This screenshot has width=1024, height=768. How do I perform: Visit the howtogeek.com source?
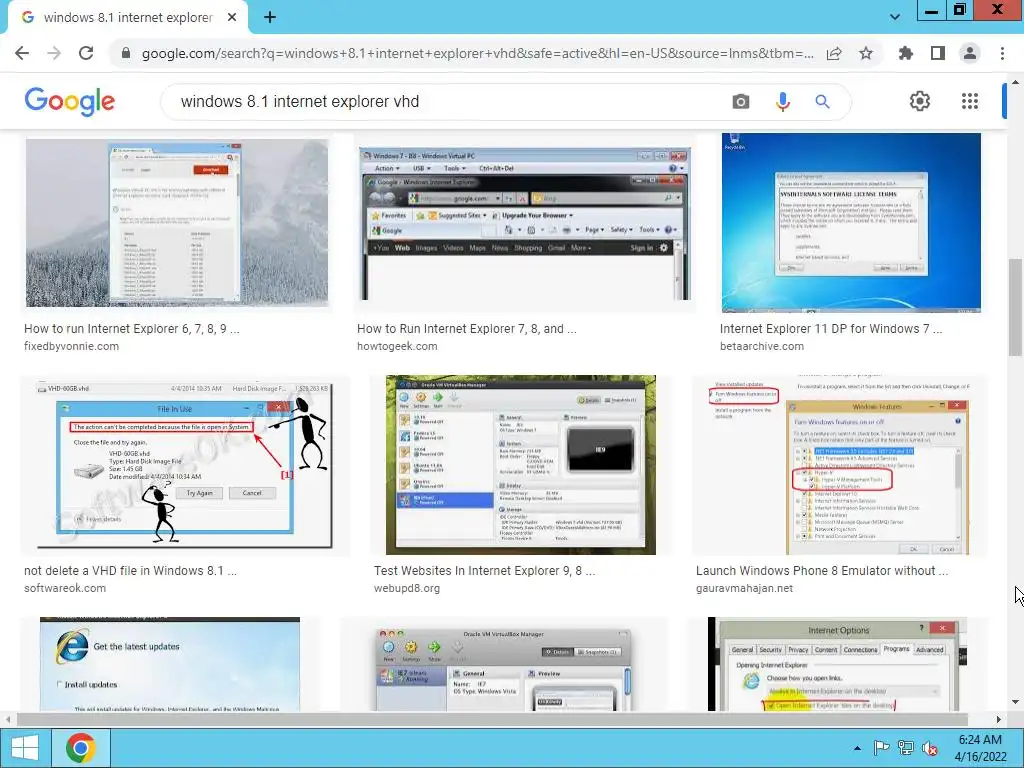point(397,346)
